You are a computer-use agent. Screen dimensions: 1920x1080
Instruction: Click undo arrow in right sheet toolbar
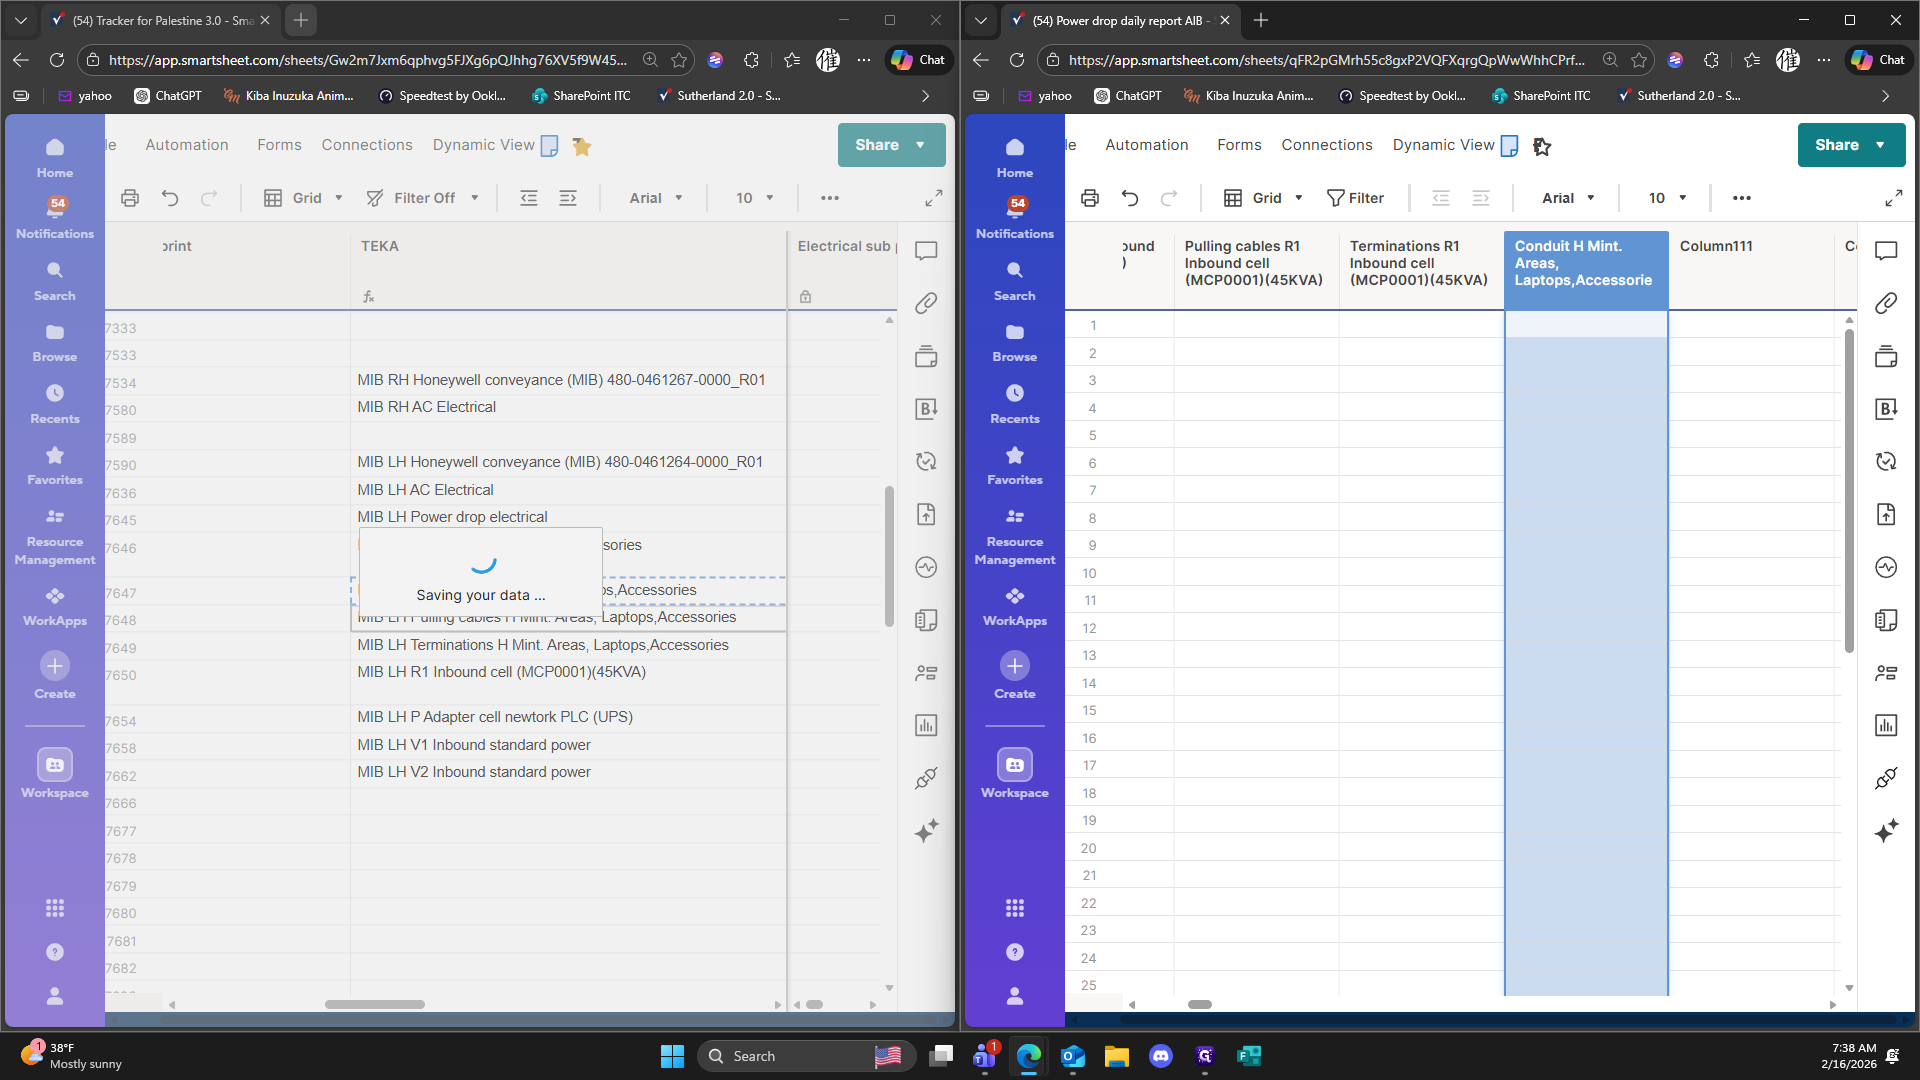(x=1130, y=198)
